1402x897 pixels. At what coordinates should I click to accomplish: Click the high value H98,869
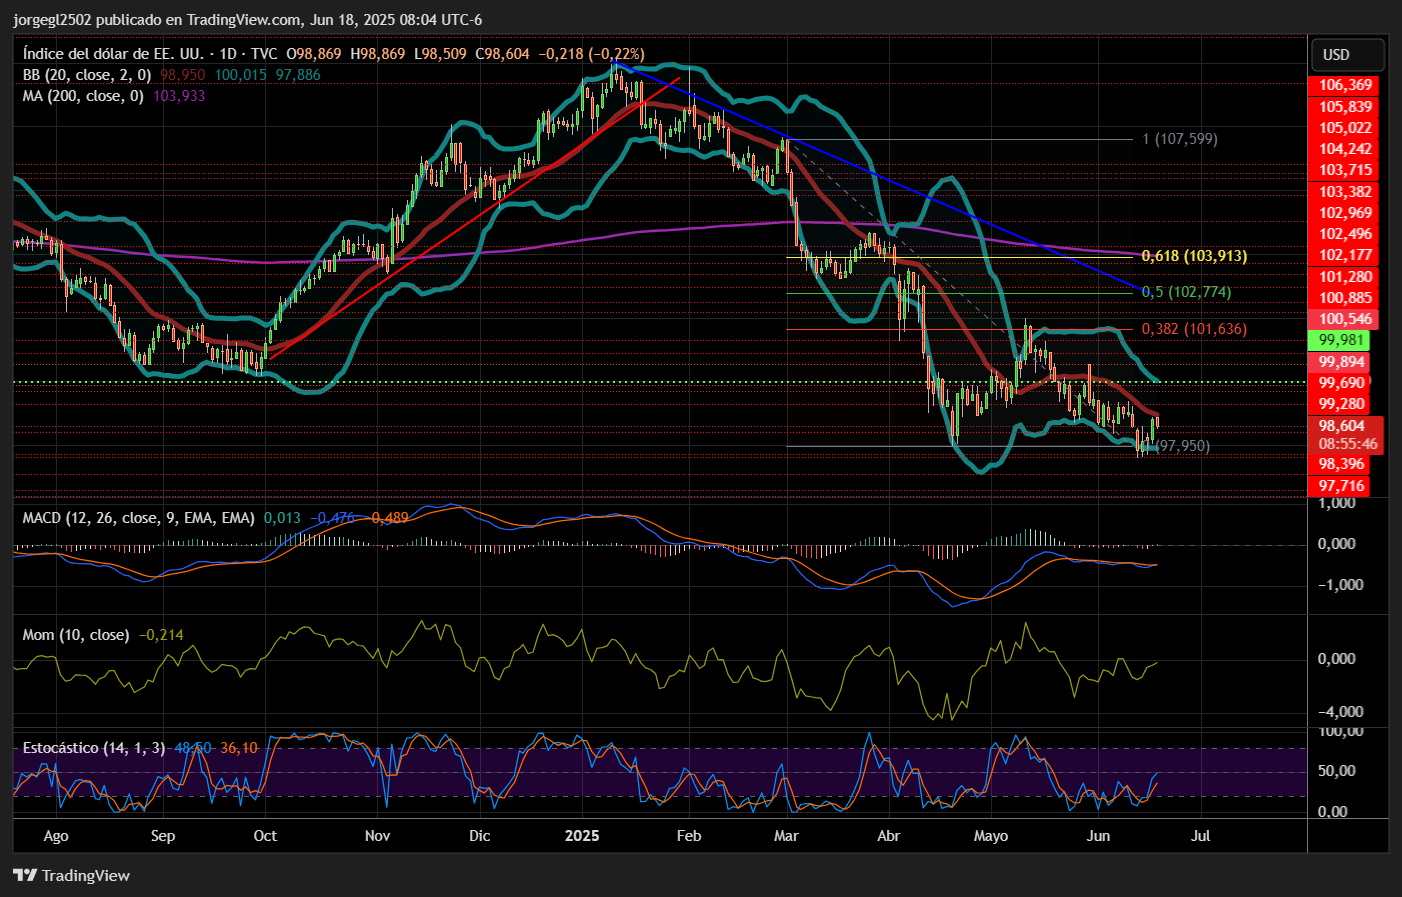378,54
